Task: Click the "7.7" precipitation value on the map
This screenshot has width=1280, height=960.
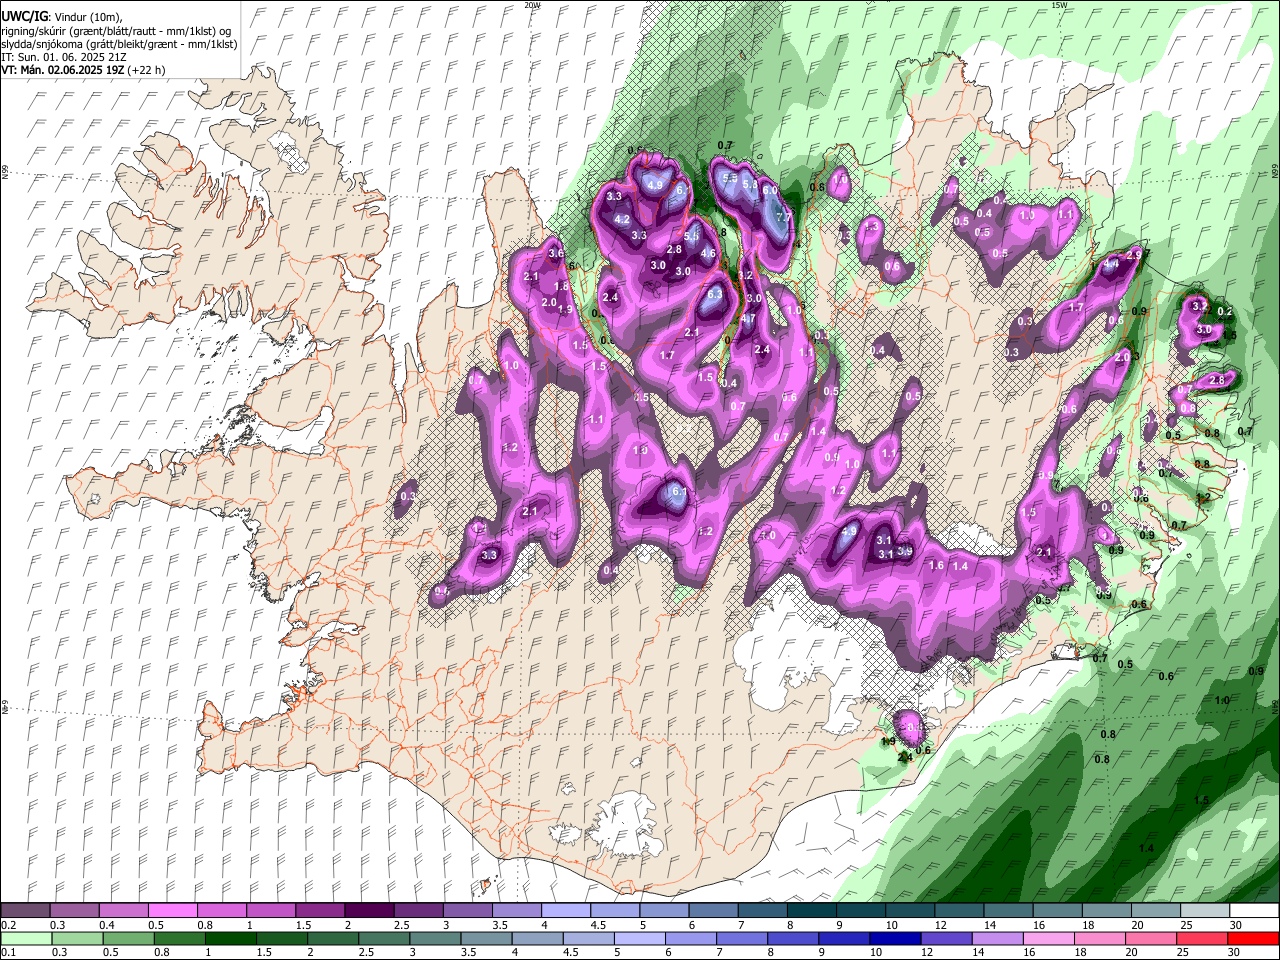Action: tap(783, 217)
